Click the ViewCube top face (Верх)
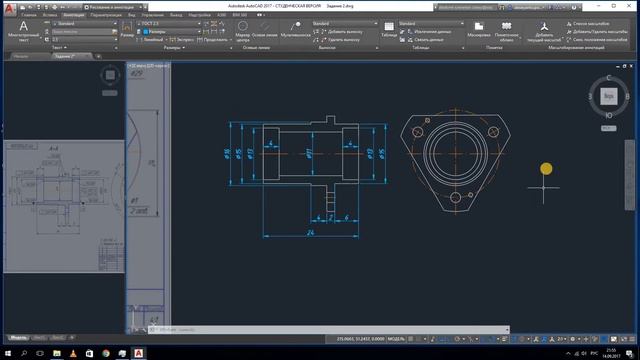The width and height of the screenshot is (640, 360). (609, 96)
